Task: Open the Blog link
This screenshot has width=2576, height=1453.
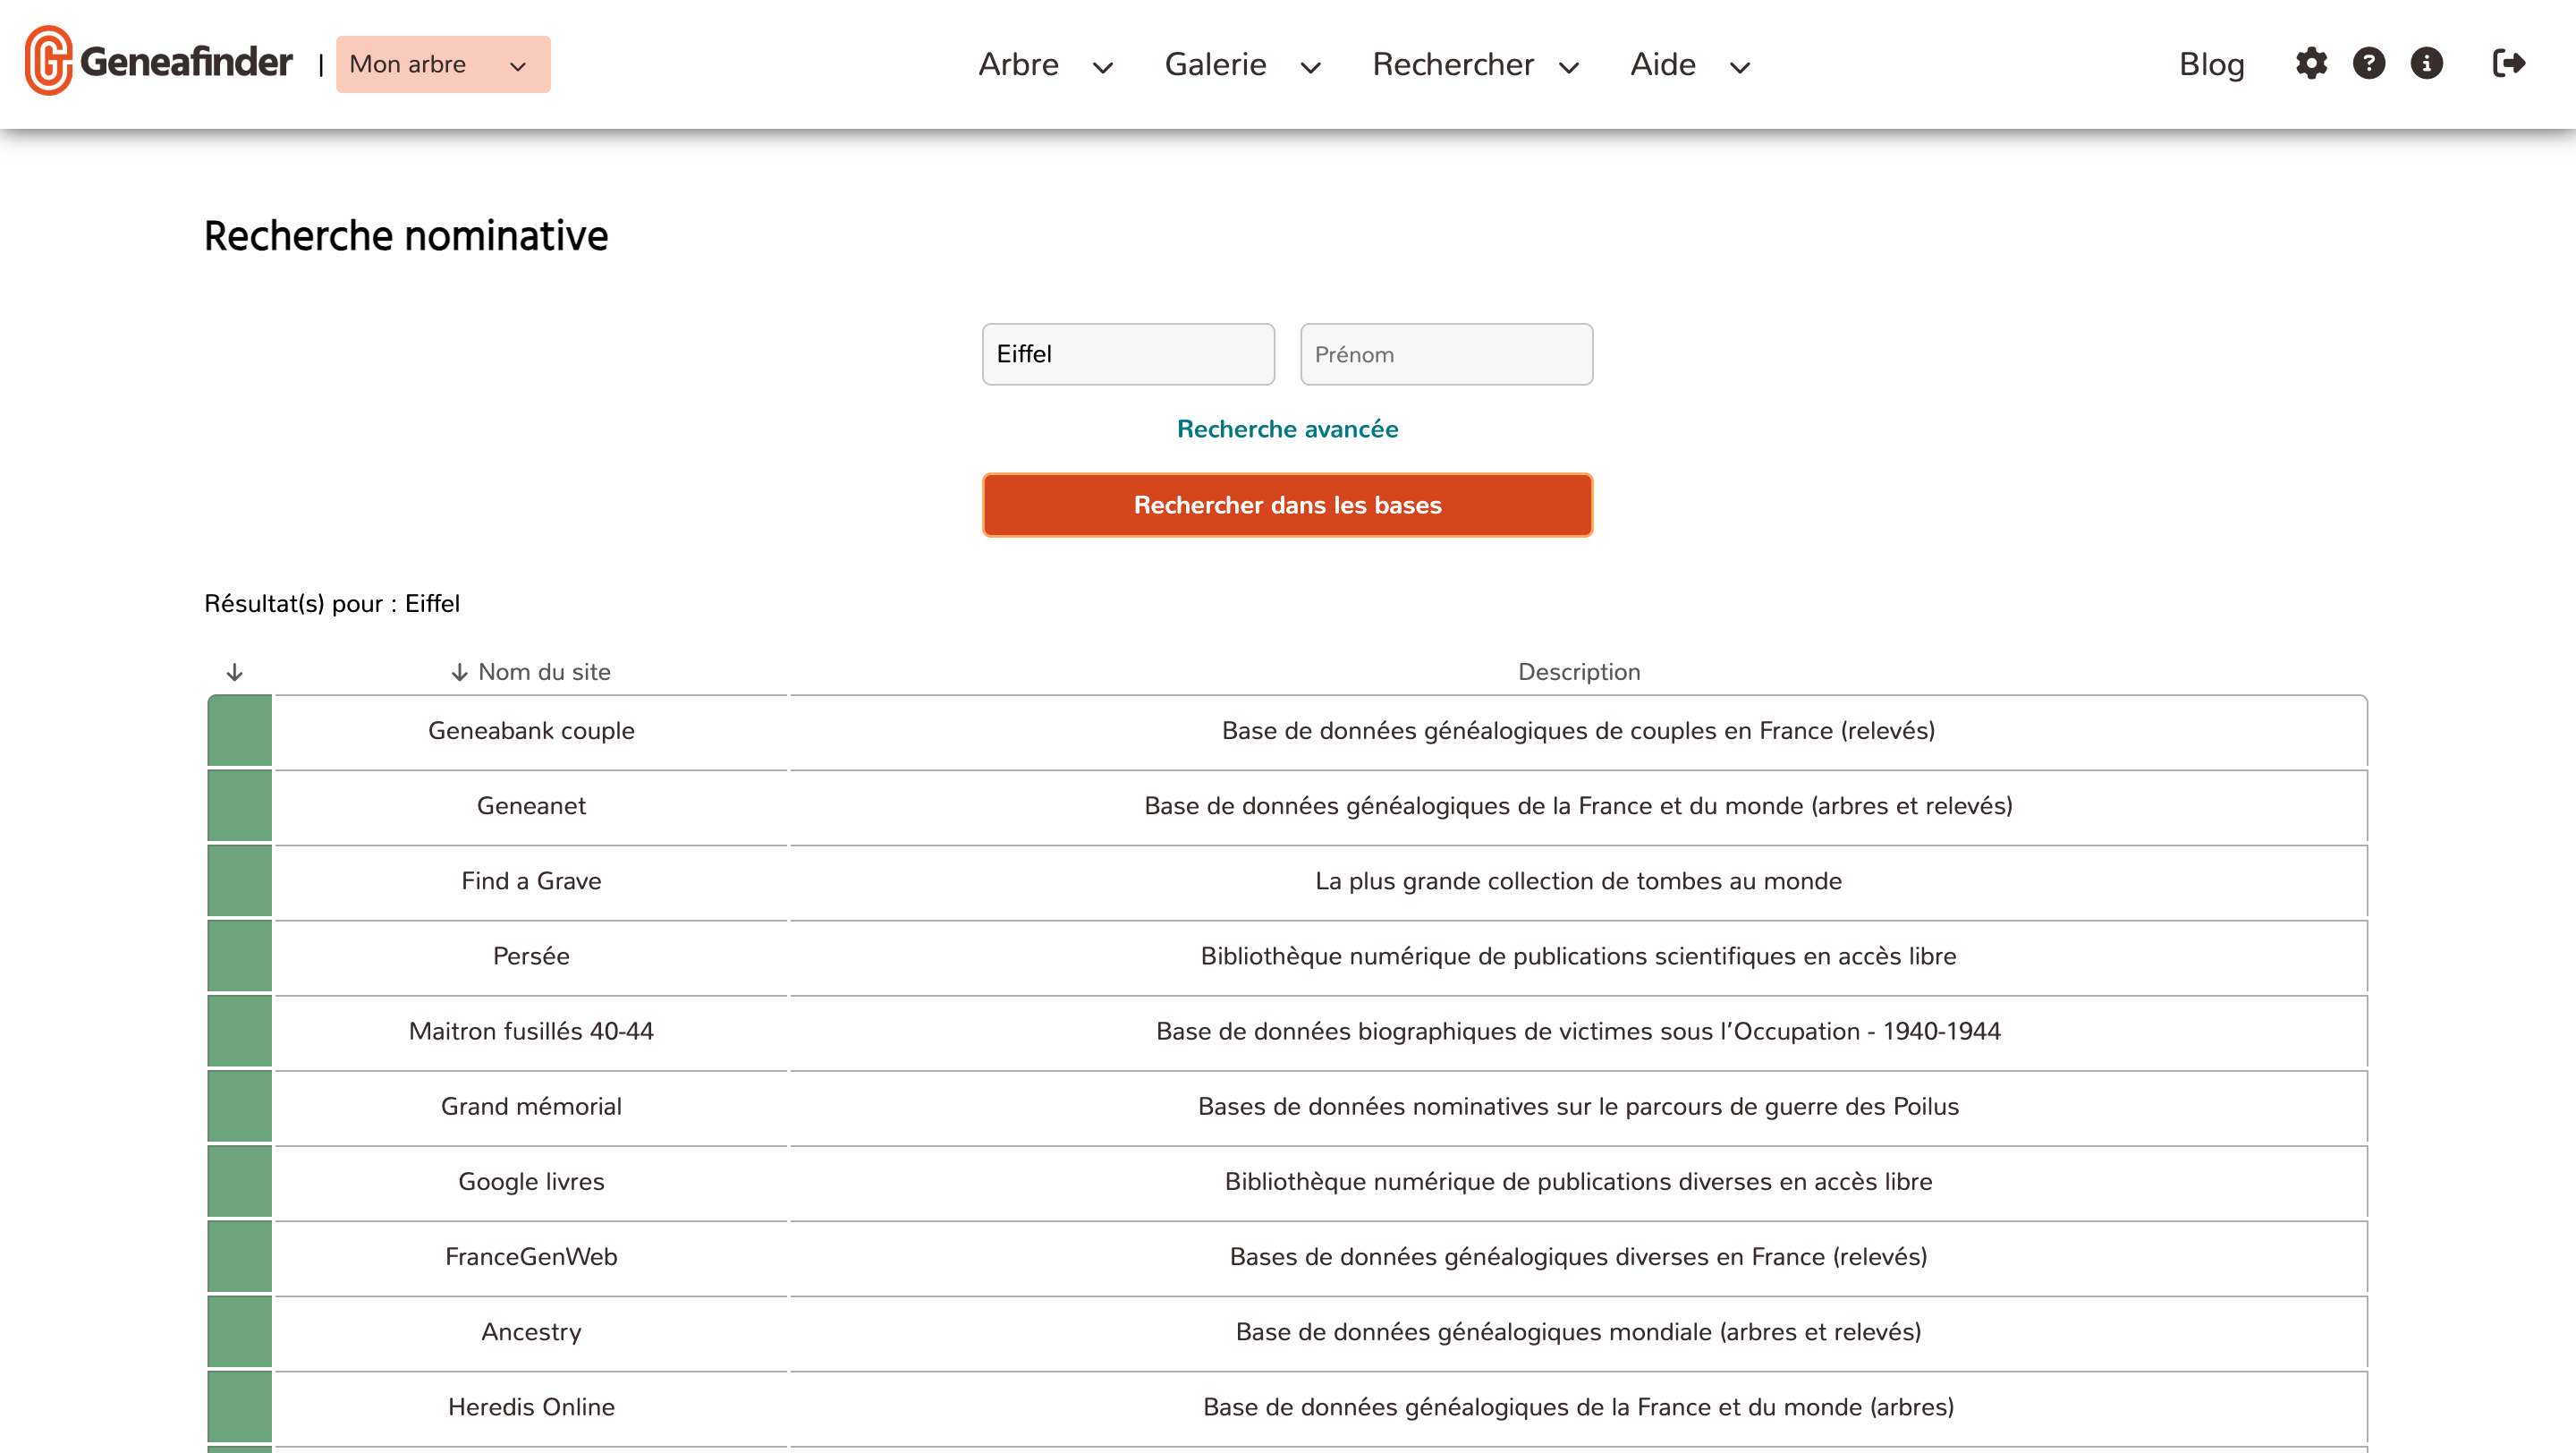Action: coord(2211,64)
